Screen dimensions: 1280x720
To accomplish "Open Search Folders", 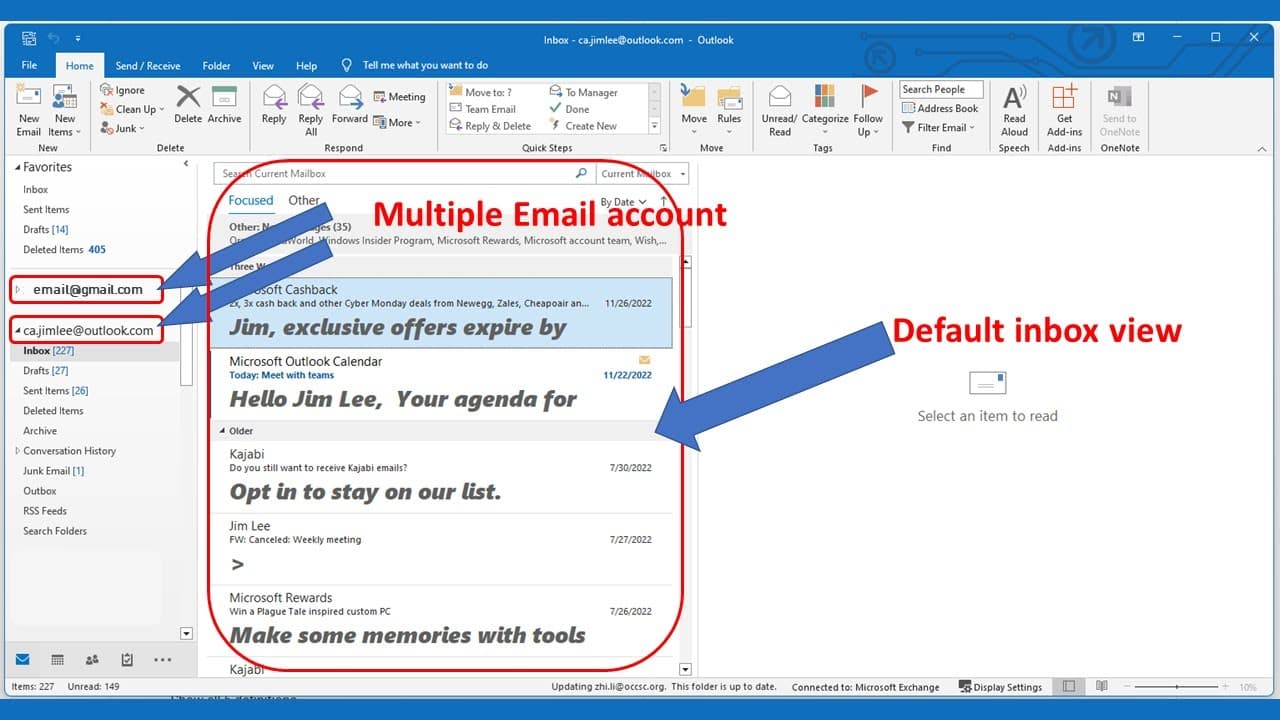I will [x=55, y=531].
